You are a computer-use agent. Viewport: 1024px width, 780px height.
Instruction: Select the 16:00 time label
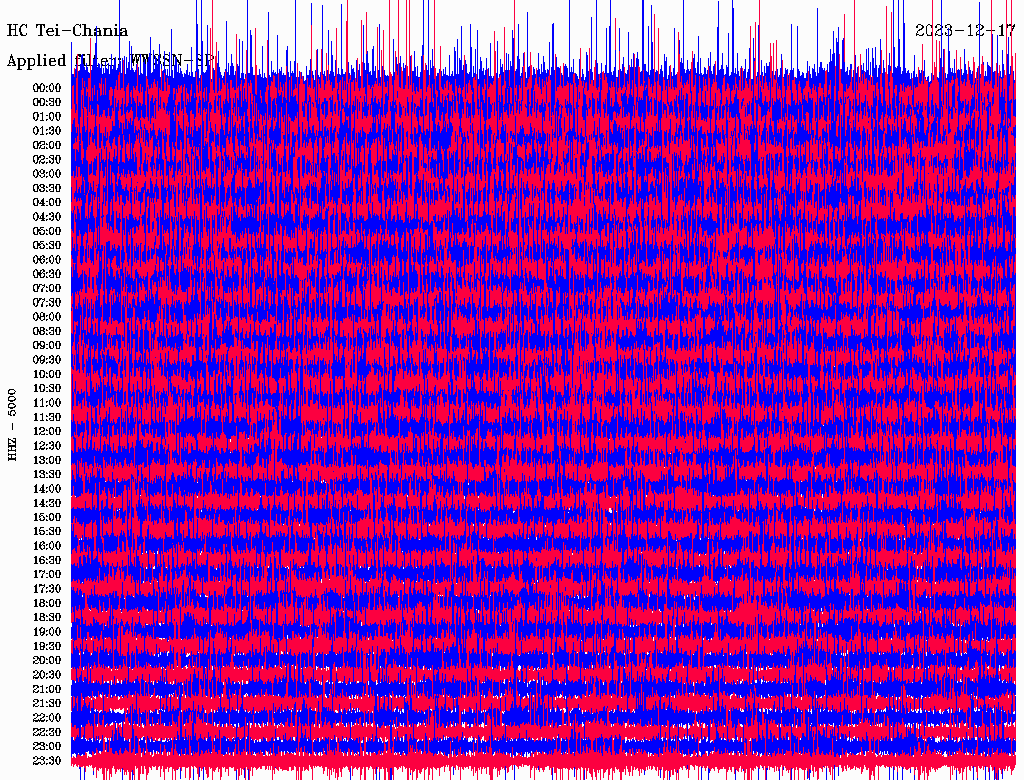pyautogui.click(x=47, y=545)
